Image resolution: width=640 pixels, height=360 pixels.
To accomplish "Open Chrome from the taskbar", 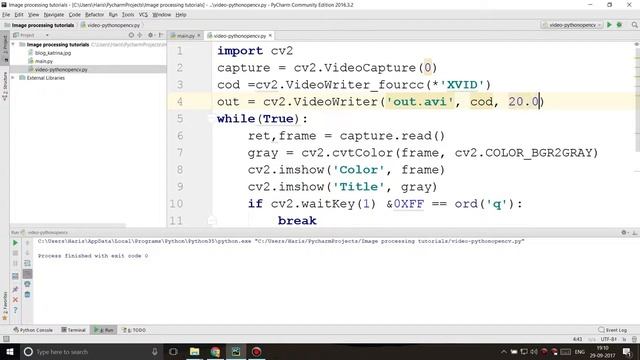I will click(x=215, y=351).
